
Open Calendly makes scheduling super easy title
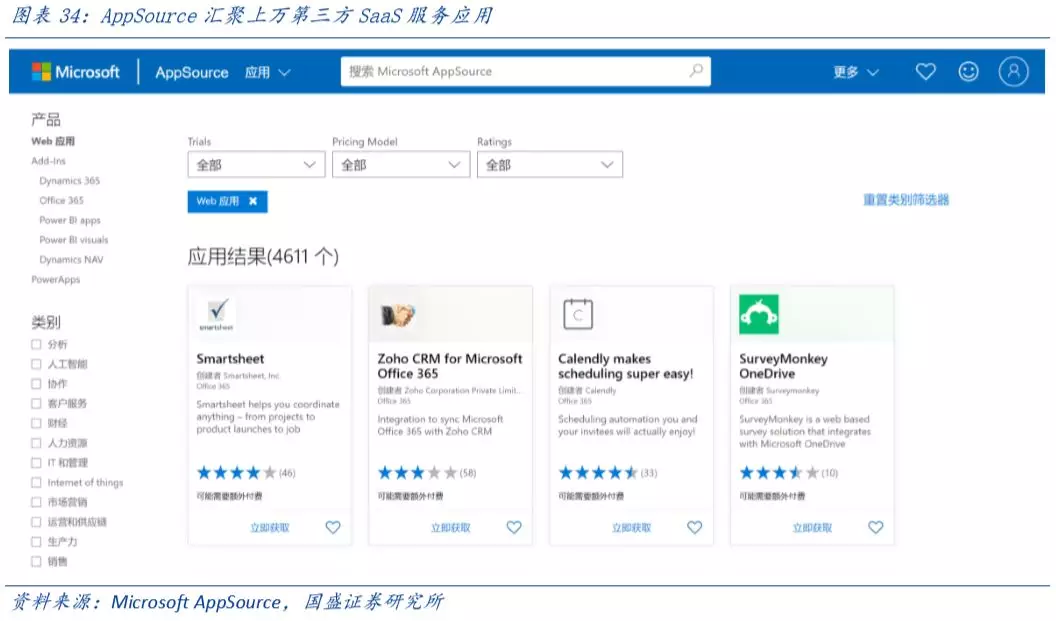(626, 366)
